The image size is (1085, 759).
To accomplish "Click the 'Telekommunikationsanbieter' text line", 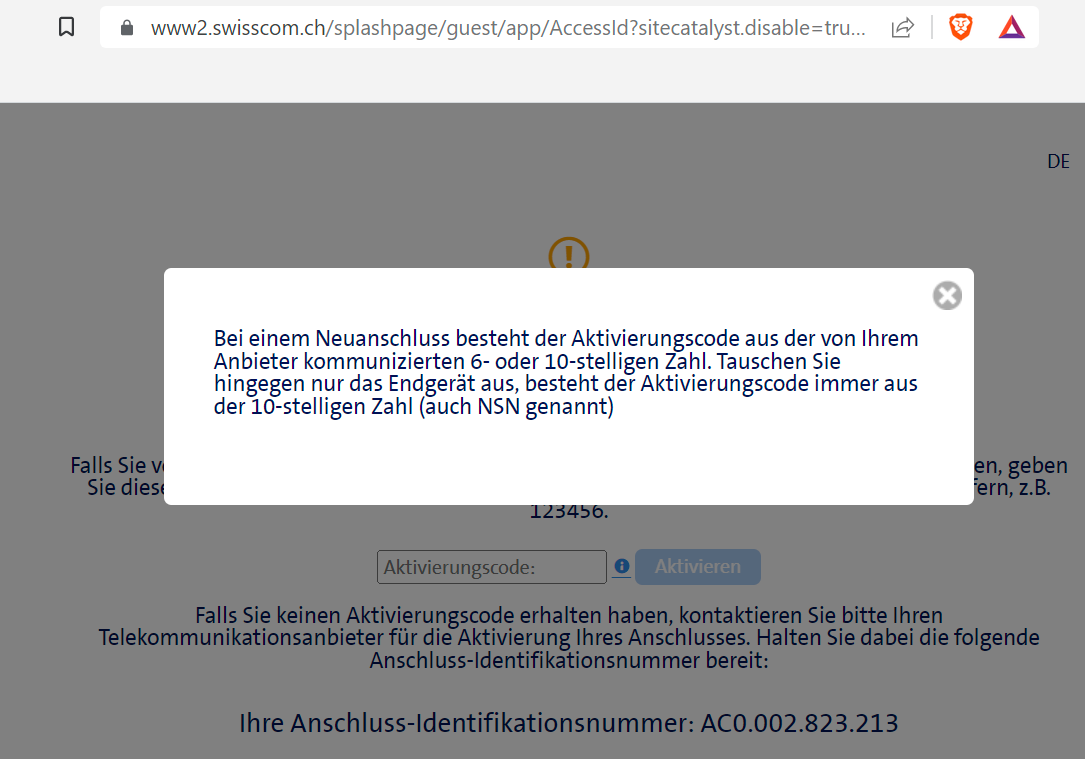I will pyautogui.click(x=568, y=637).
